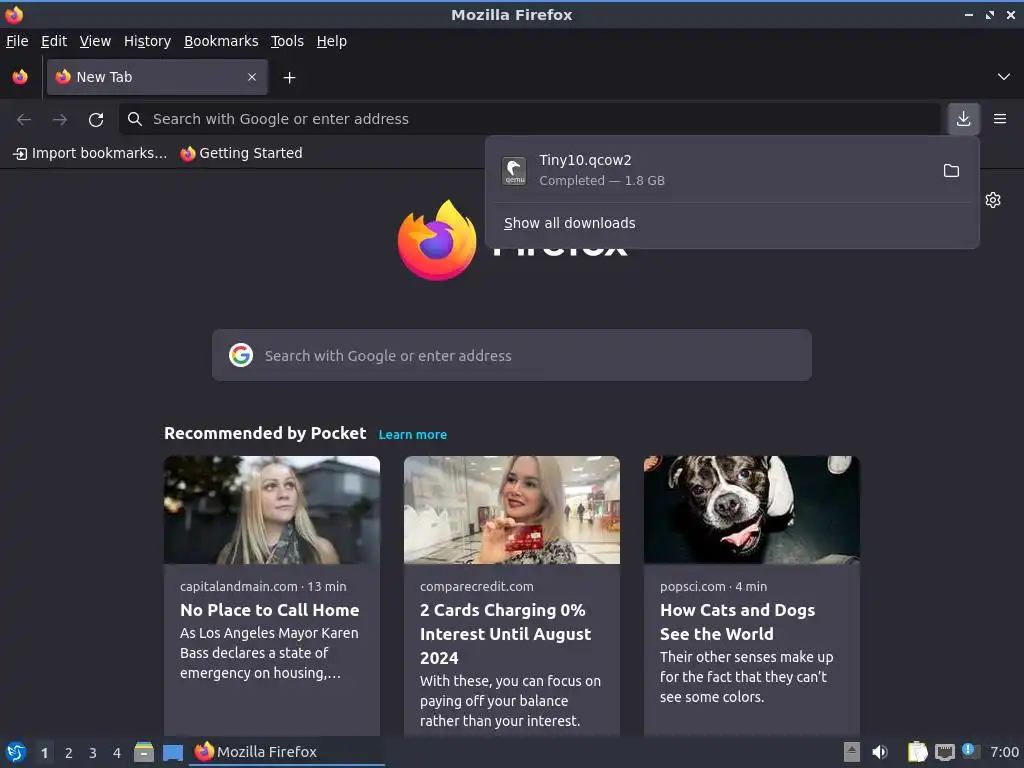
Task: Click the magnifier icon in address bar
Action: coord(135,119)
